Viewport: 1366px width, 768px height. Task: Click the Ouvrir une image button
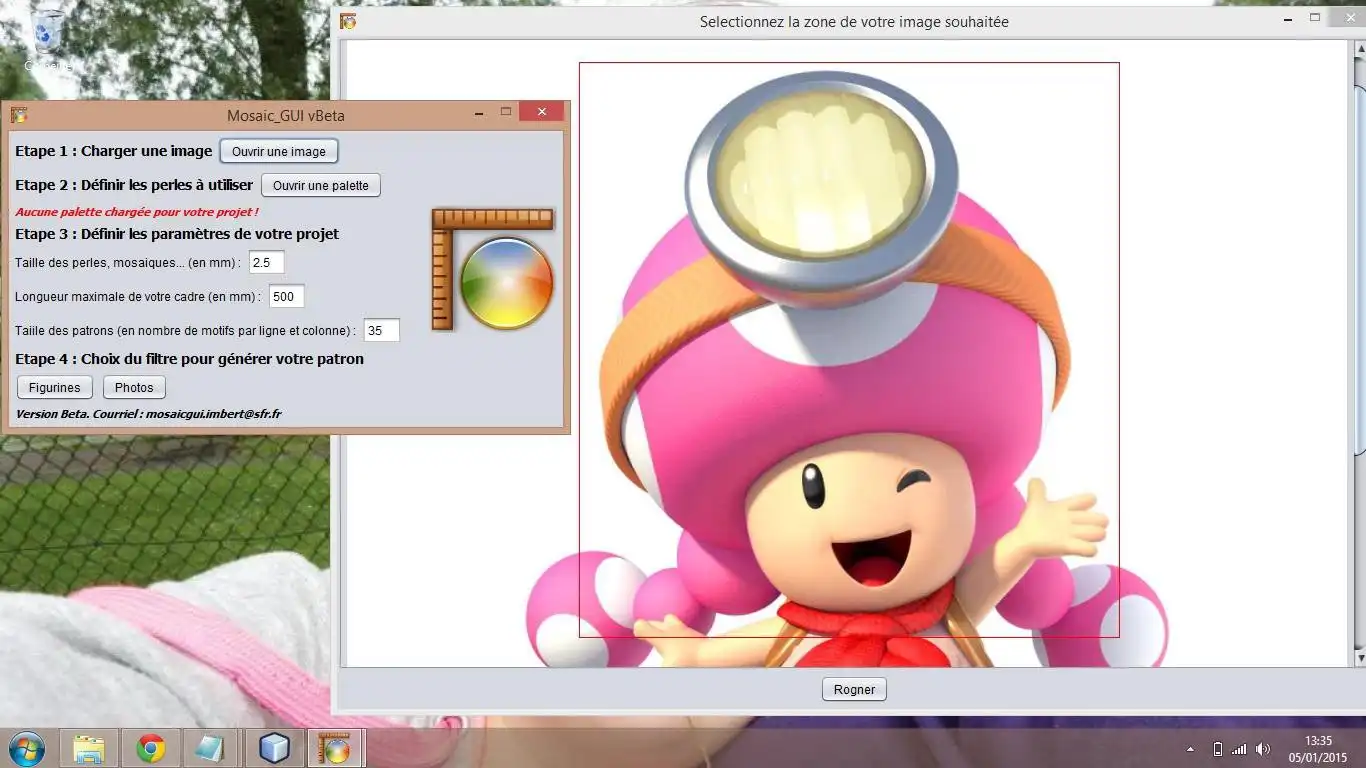(x=279, y=151)
